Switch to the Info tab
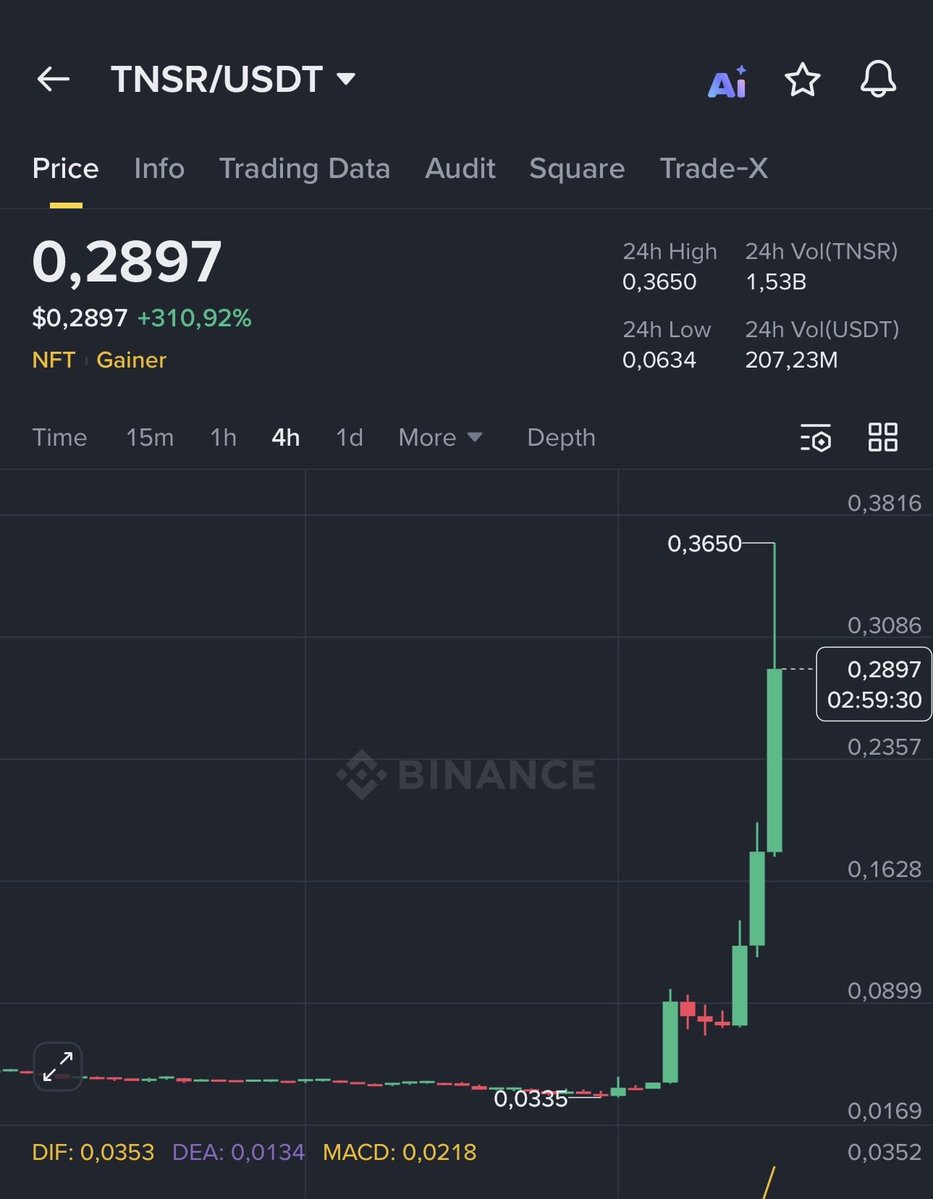933x1199 pixels. 159,168
